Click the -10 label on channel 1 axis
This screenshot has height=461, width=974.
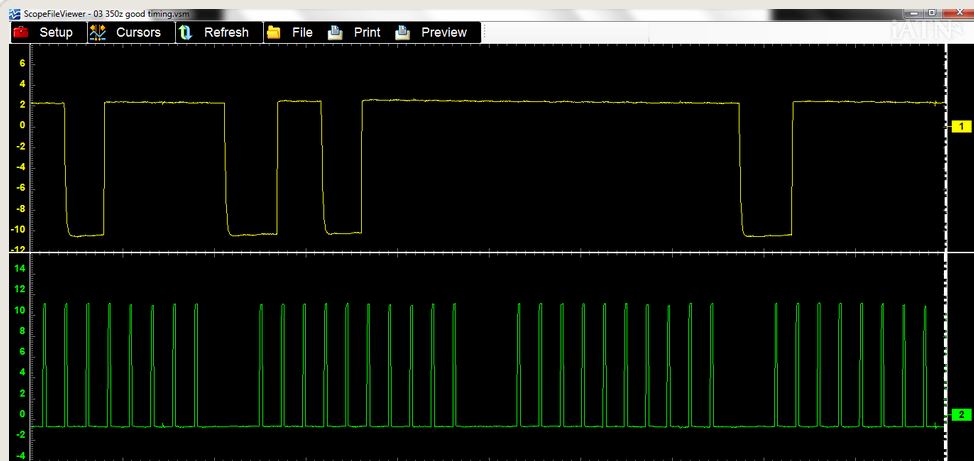[17, 230]
